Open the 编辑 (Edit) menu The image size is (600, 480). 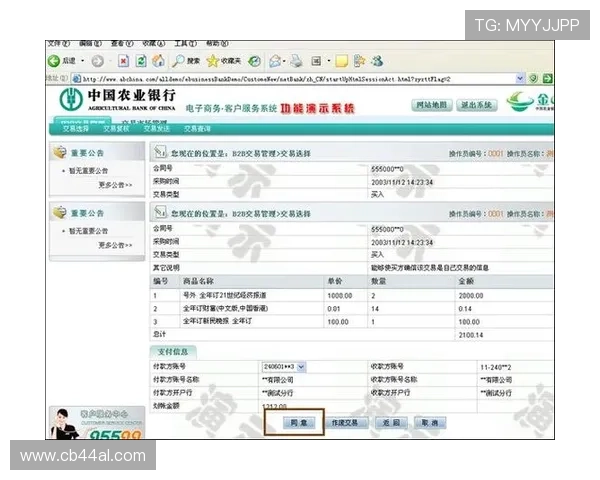90,43
